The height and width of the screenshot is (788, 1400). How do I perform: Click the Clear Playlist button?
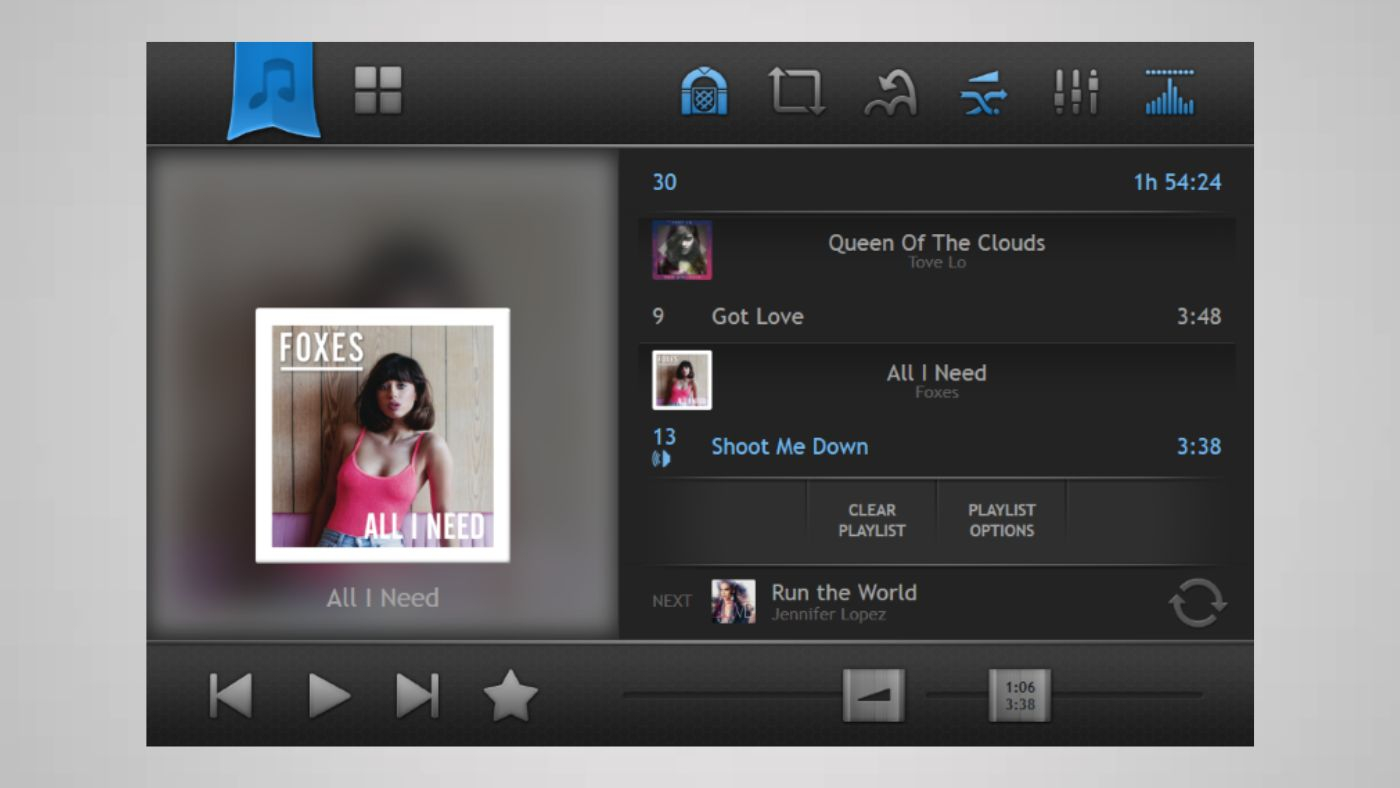pos(872,521)
